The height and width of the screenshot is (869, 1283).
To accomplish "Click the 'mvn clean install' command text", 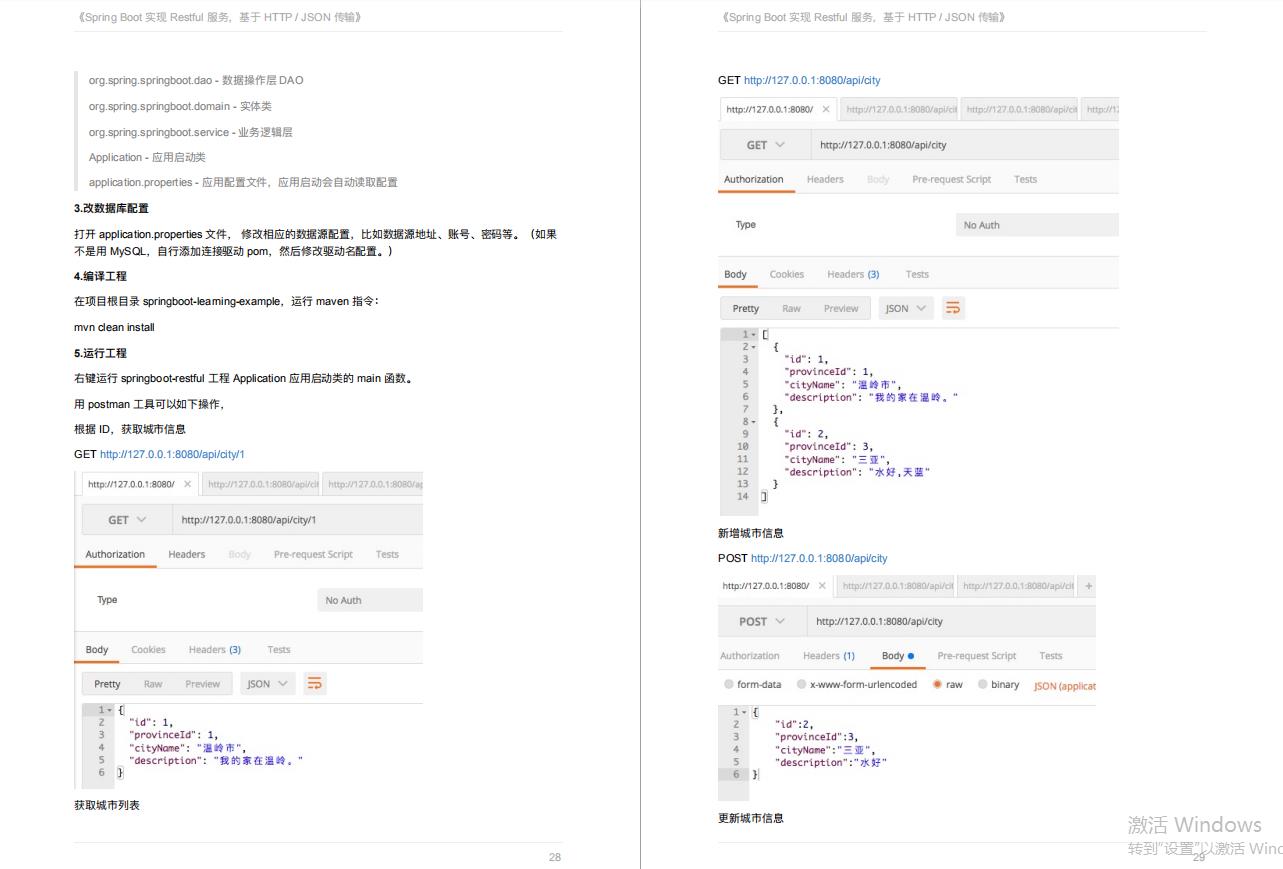I will pos(114,327).
